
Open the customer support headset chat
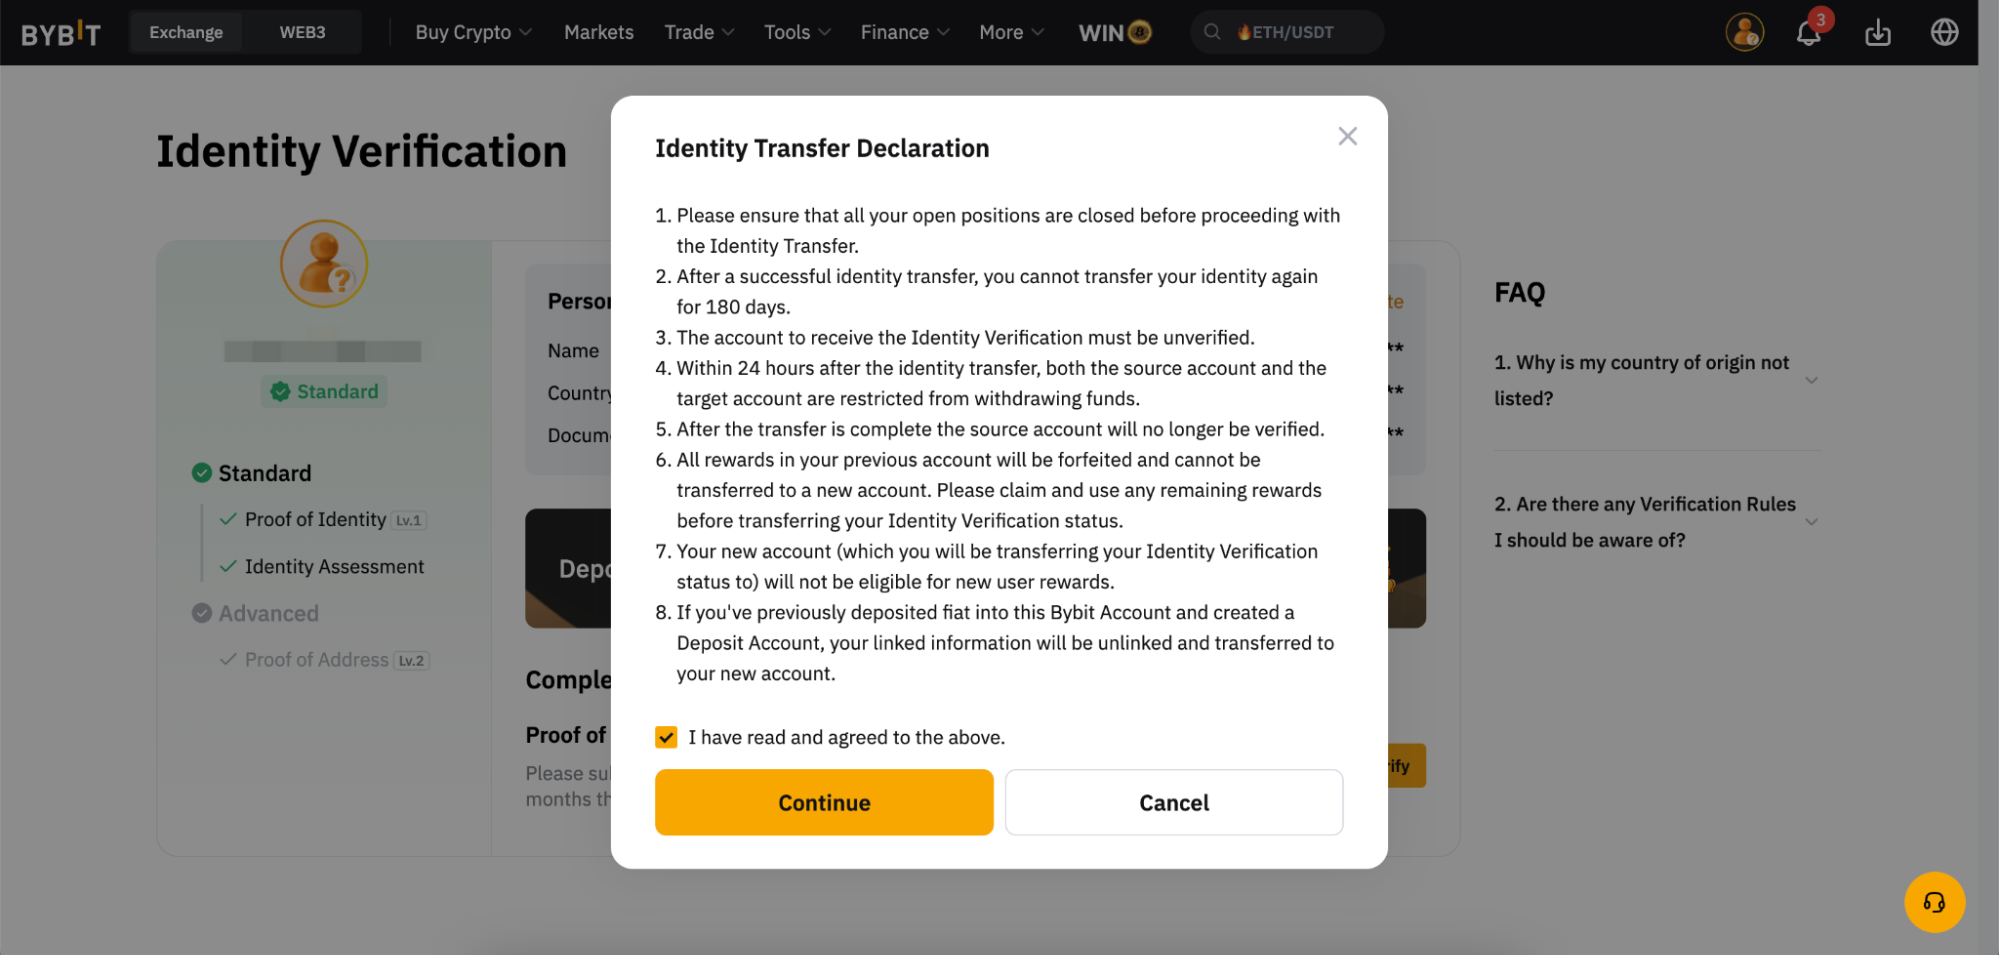point(1934,902)
